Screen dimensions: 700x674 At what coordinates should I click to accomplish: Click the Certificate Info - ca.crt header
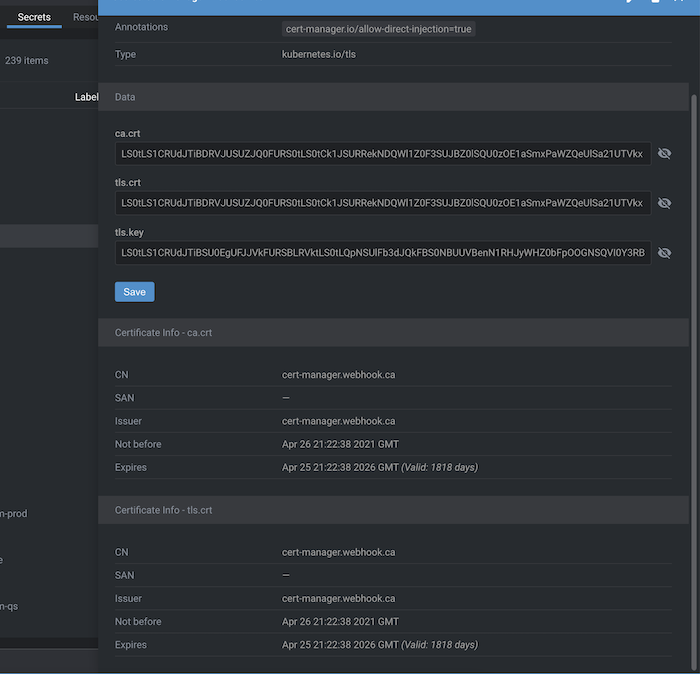click(x=393, y=333)
